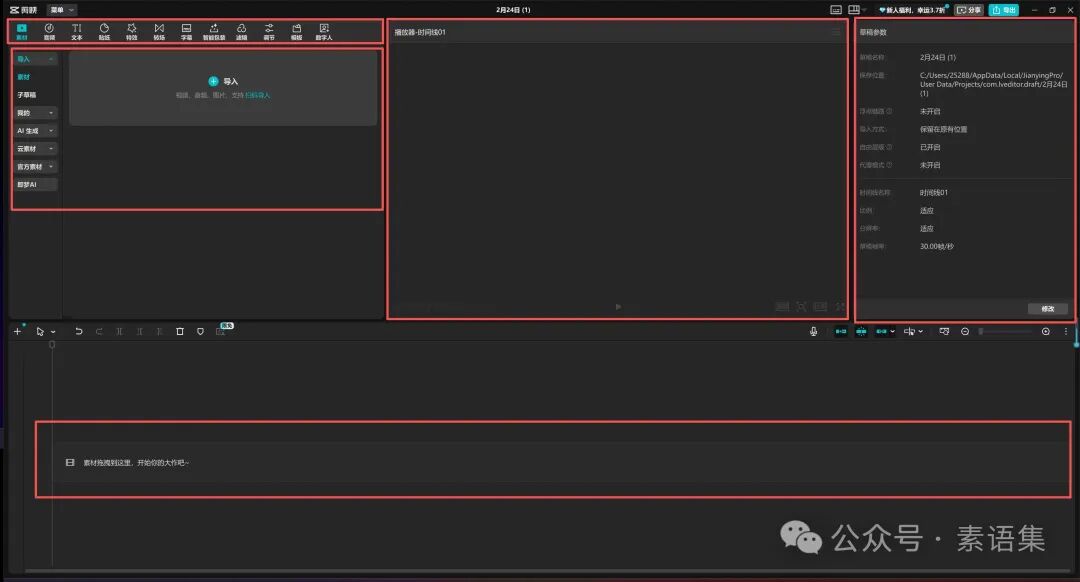The image size is (1080, 582).
Task: Click the microphone record icon above timeline
Action: [813, 331]
